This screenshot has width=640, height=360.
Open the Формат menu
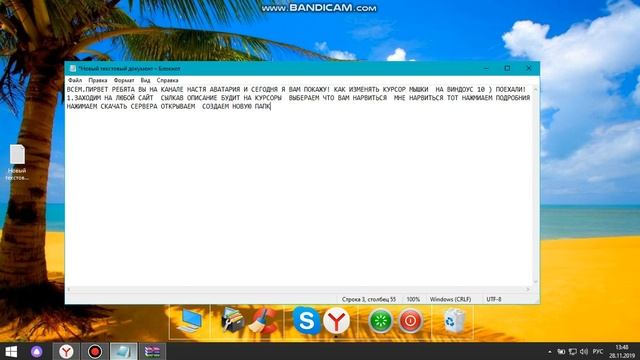(124, 80)
